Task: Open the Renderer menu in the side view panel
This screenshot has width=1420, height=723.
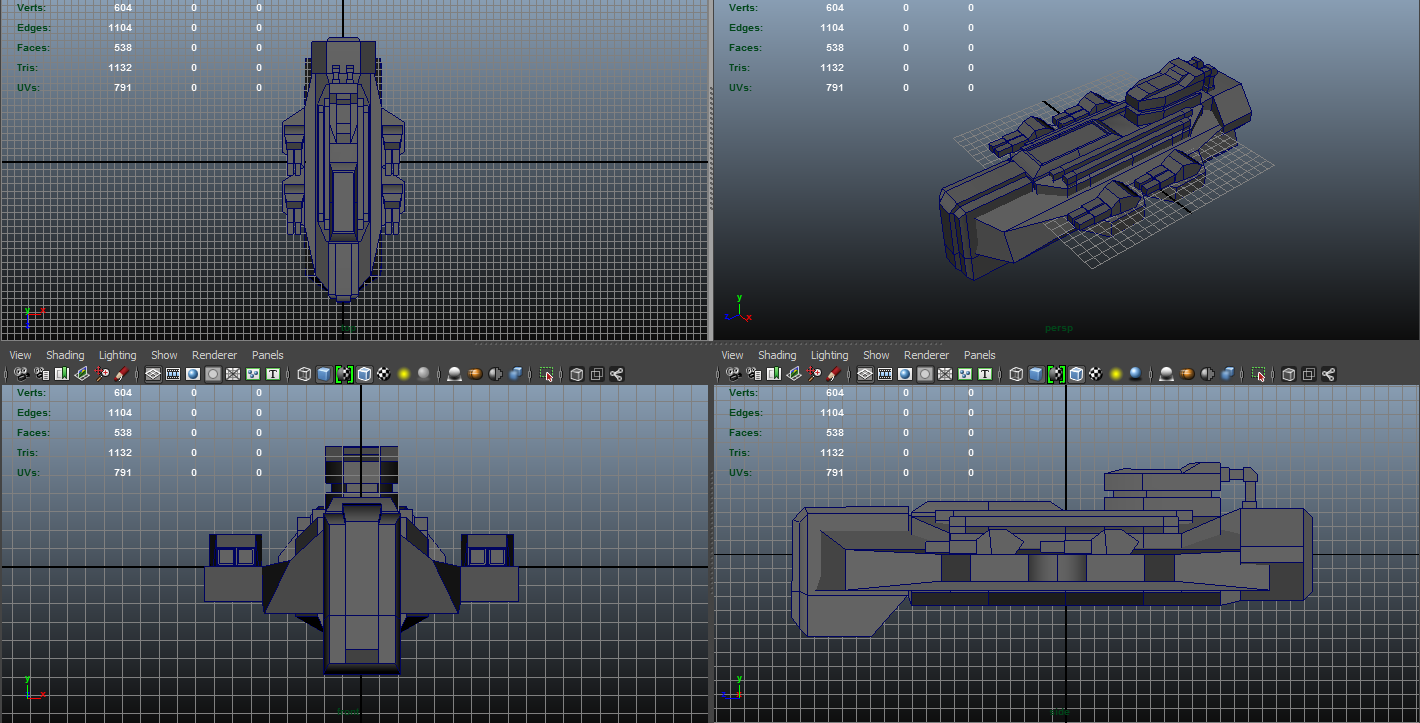Action: click(x=926, y=355)
